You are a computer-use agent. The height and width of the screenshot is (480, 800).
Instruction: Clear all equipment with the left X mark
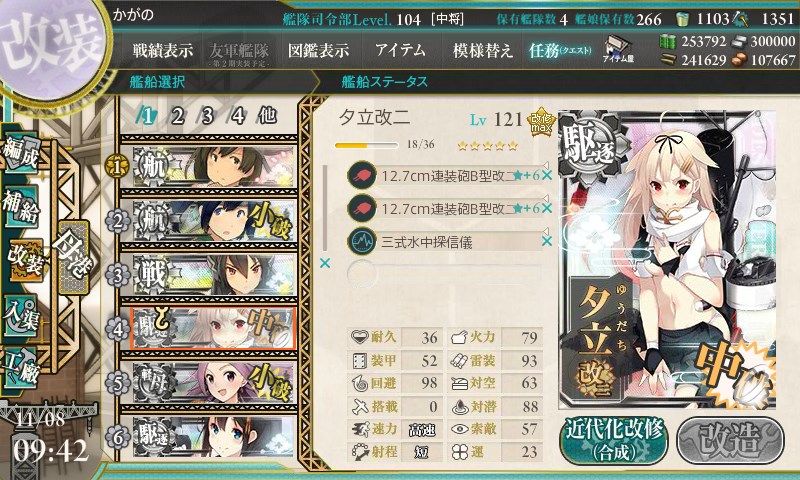324,263
